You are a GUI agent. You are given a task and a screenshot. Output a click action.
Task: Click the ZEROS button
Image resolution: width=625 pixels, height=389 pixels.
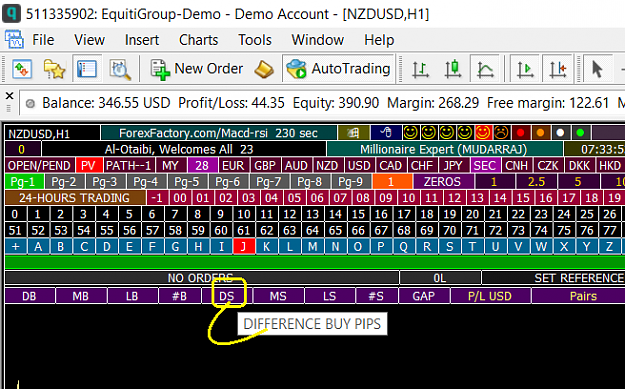[x=443, y=182]
